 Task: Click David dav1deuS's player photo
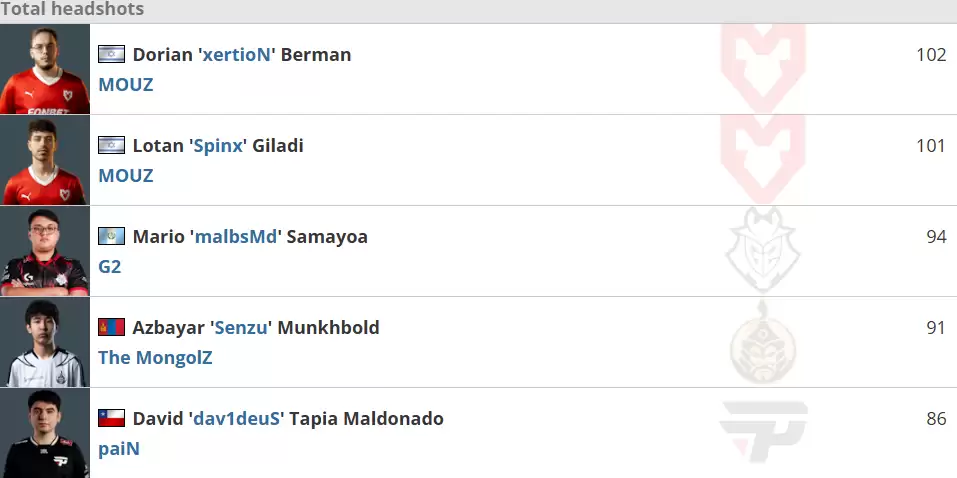click(45, 433)
